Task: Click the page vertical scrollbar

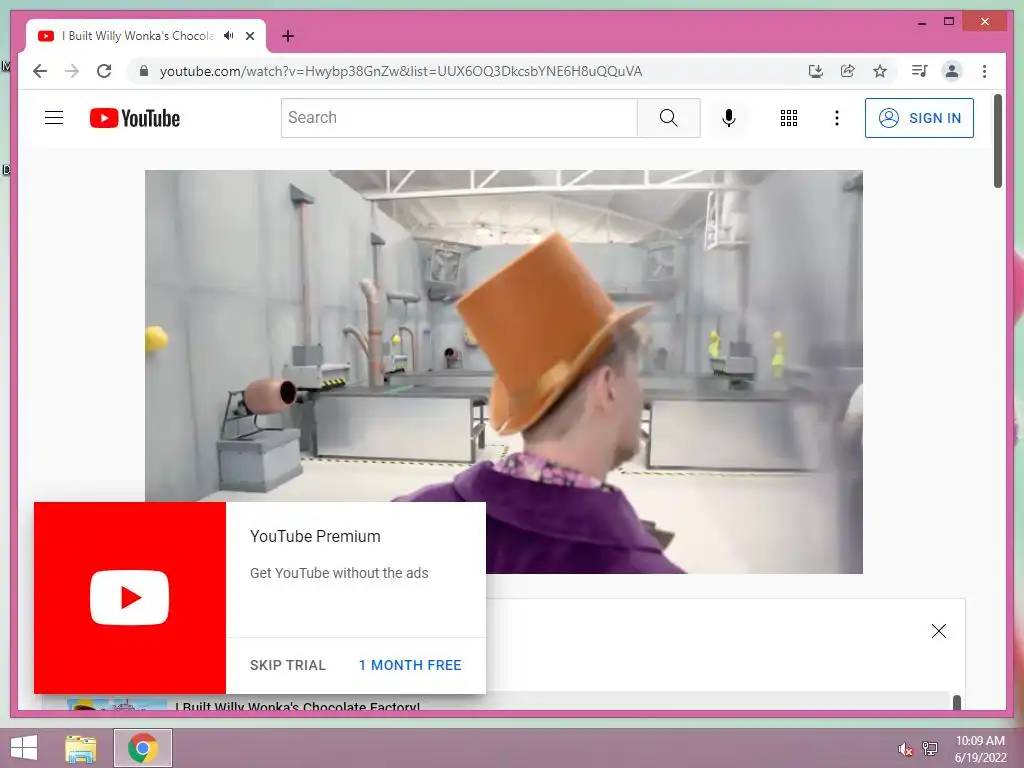Action: [x=997, y=140]
